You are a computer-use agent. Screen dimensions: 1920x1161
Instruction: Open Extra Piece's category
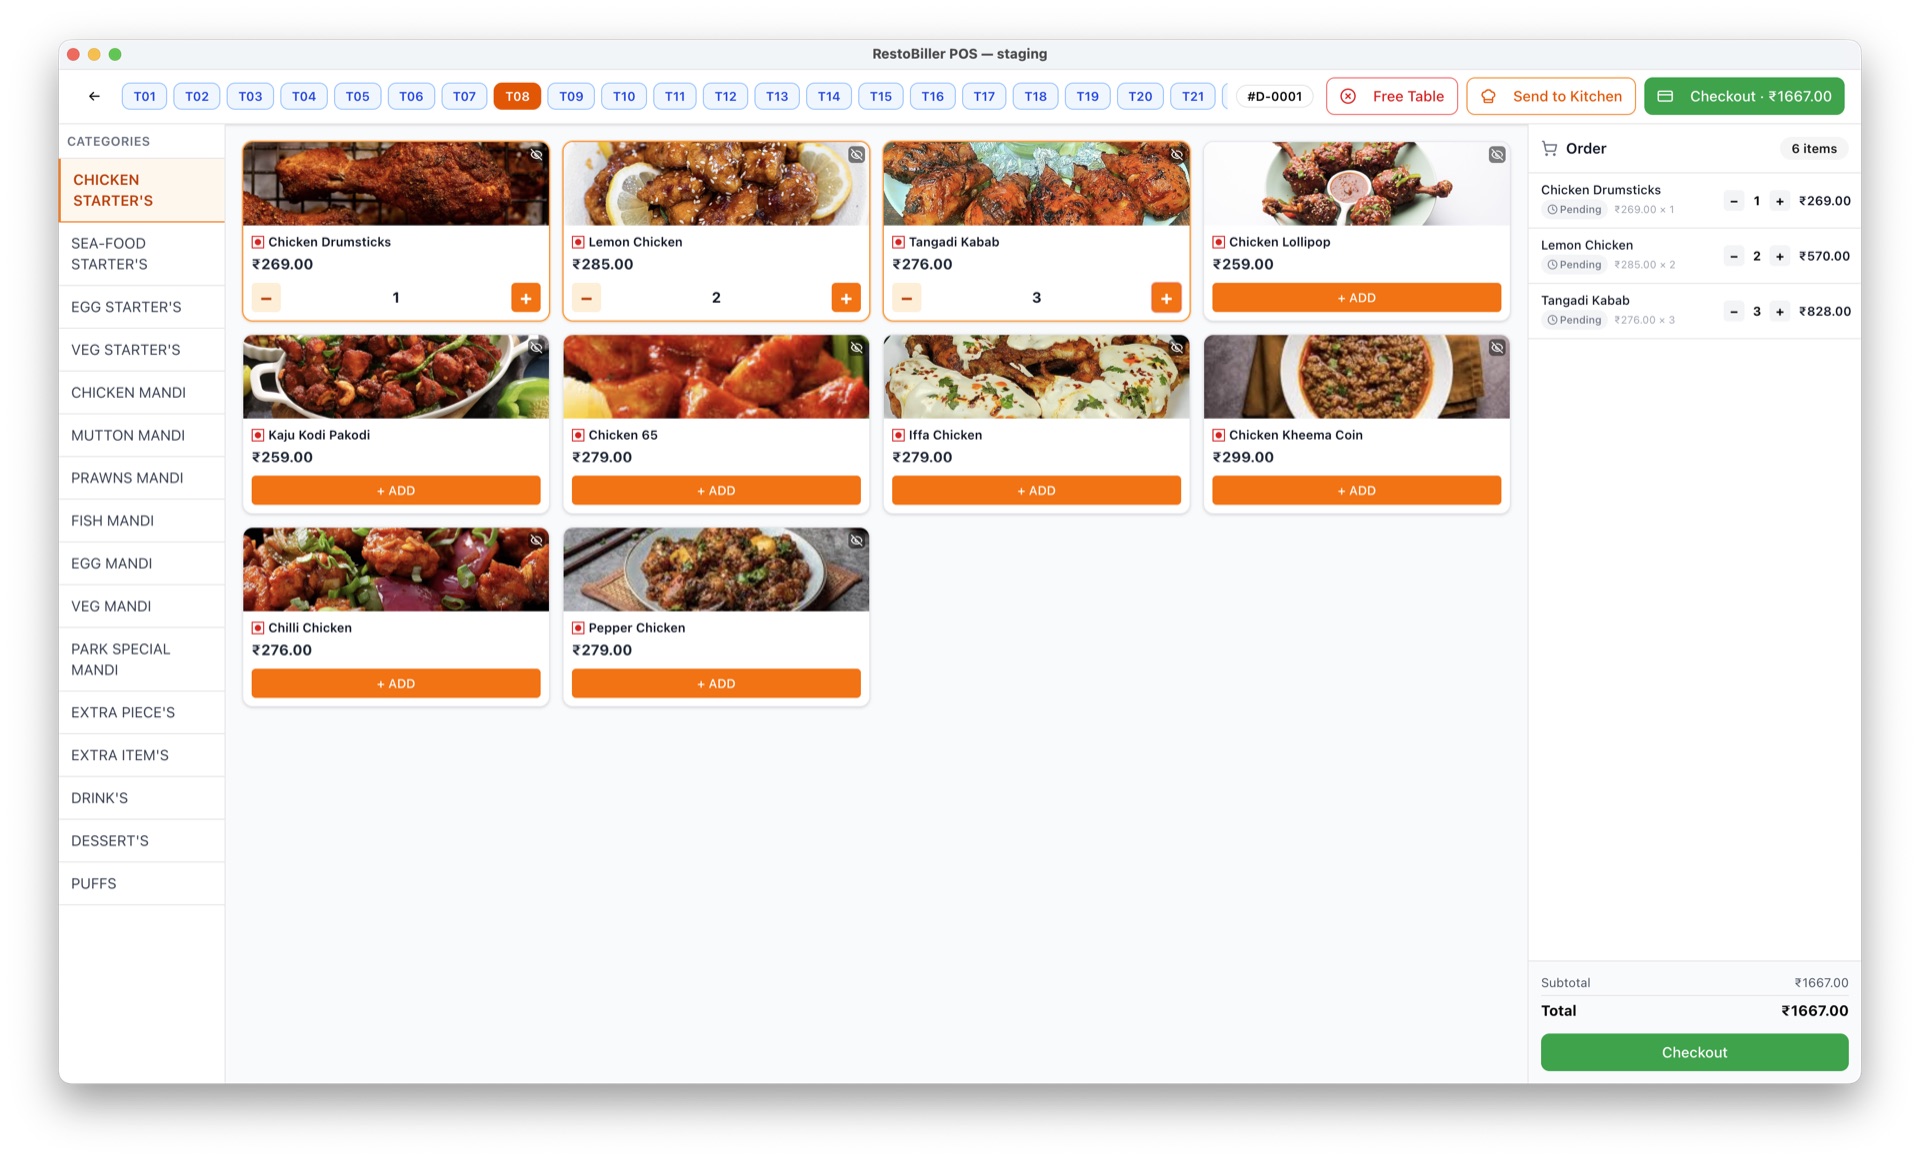(142, 713)
